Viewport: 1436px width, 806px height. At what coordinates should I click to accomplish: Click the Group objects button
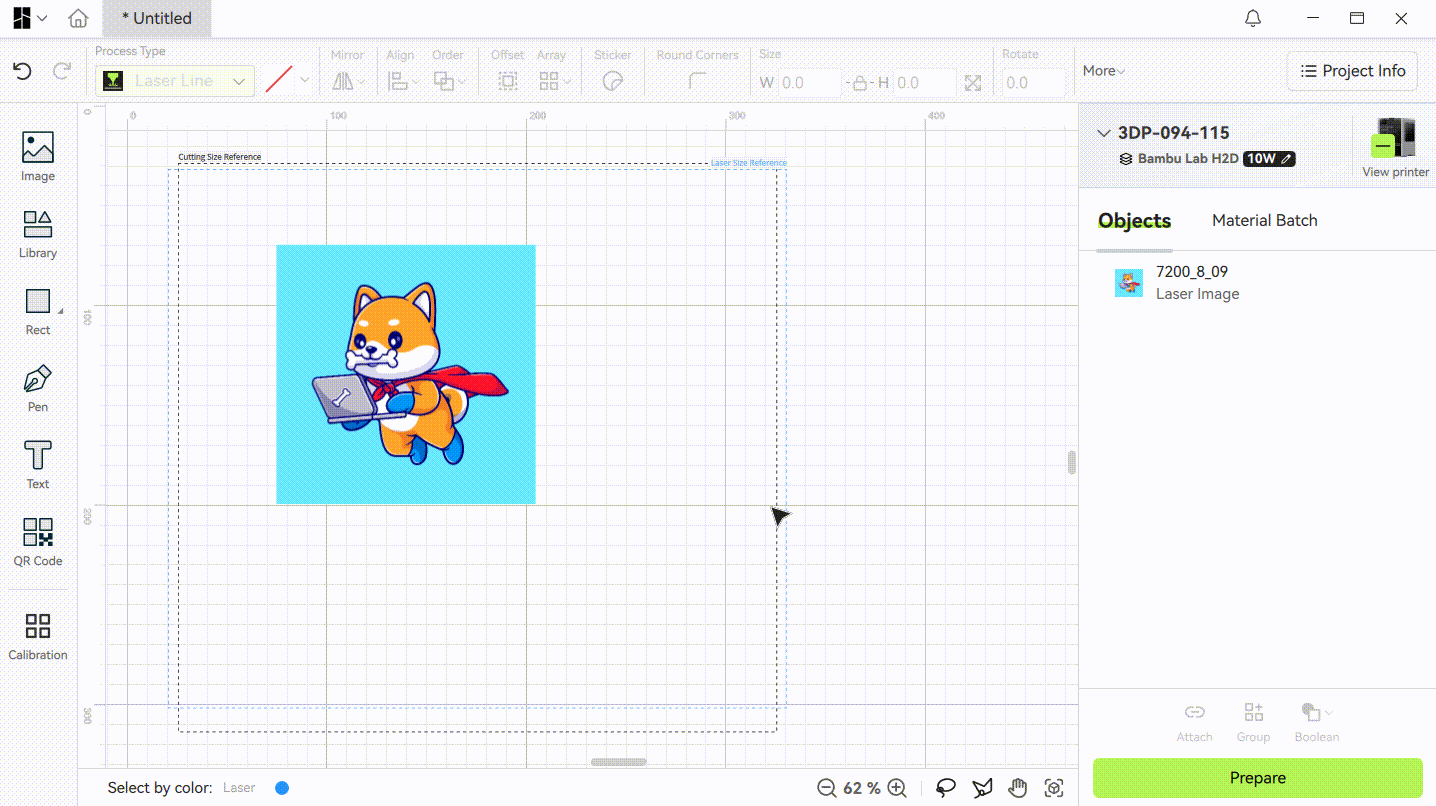[x=1253, y=722]
